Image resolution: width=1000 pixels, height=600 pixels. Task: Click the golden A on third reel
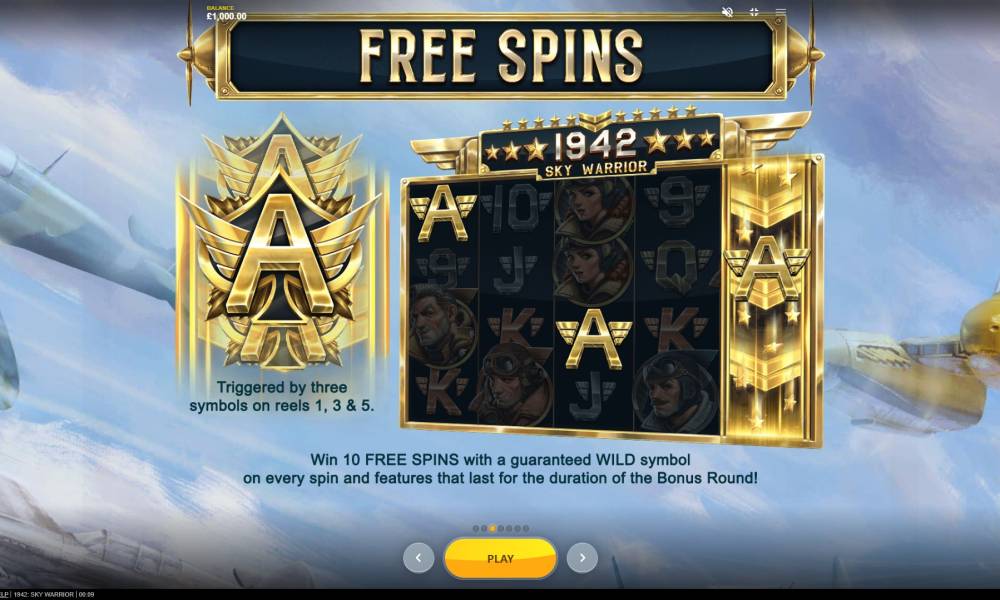coord(594,338)
